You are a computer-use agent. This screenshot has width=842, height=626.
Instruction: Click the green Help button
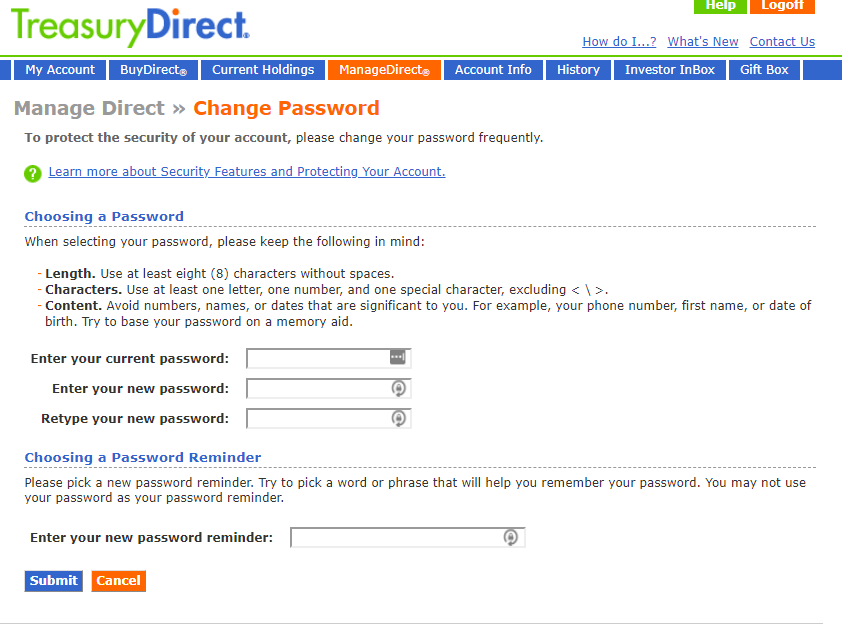(720, 6)
